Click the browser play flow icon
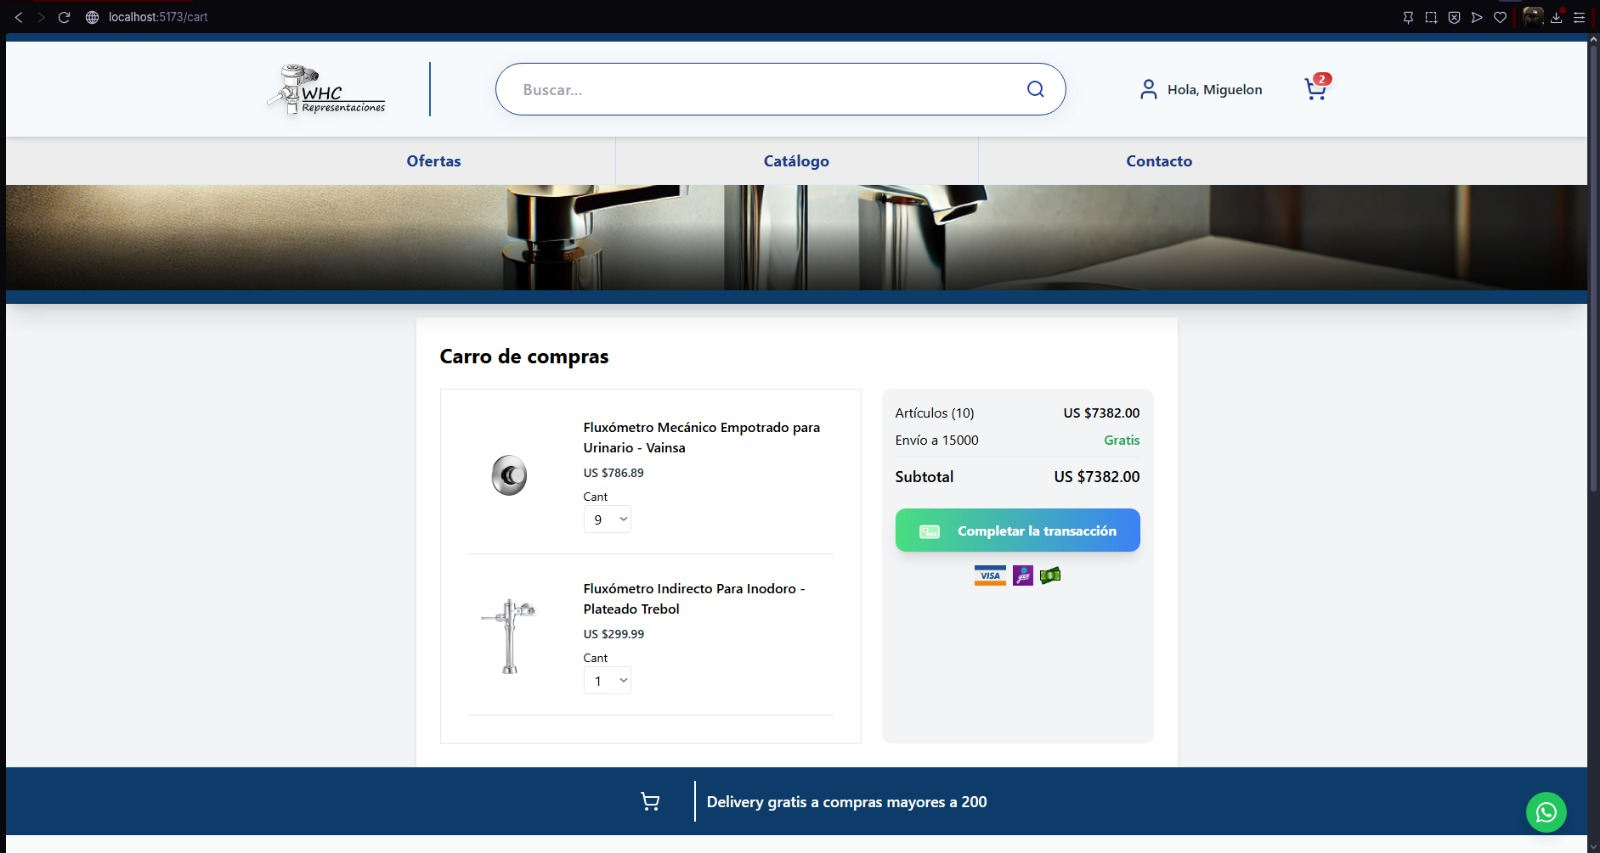 pyautogui.click(x=1477, y=17)
